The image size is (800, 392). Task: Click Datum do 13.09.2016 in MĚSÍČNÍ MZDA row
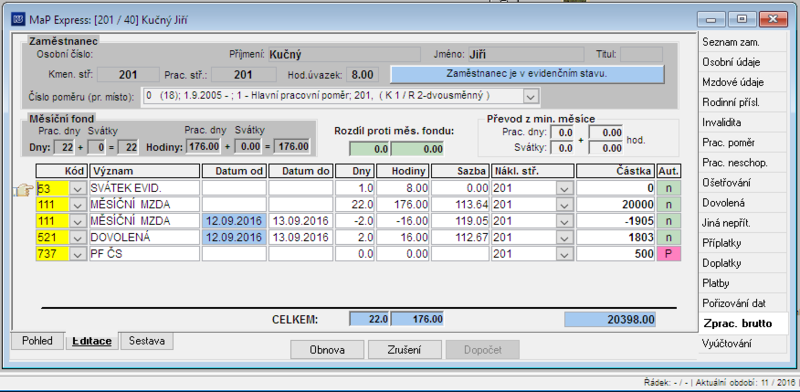(x=301, y=221)
